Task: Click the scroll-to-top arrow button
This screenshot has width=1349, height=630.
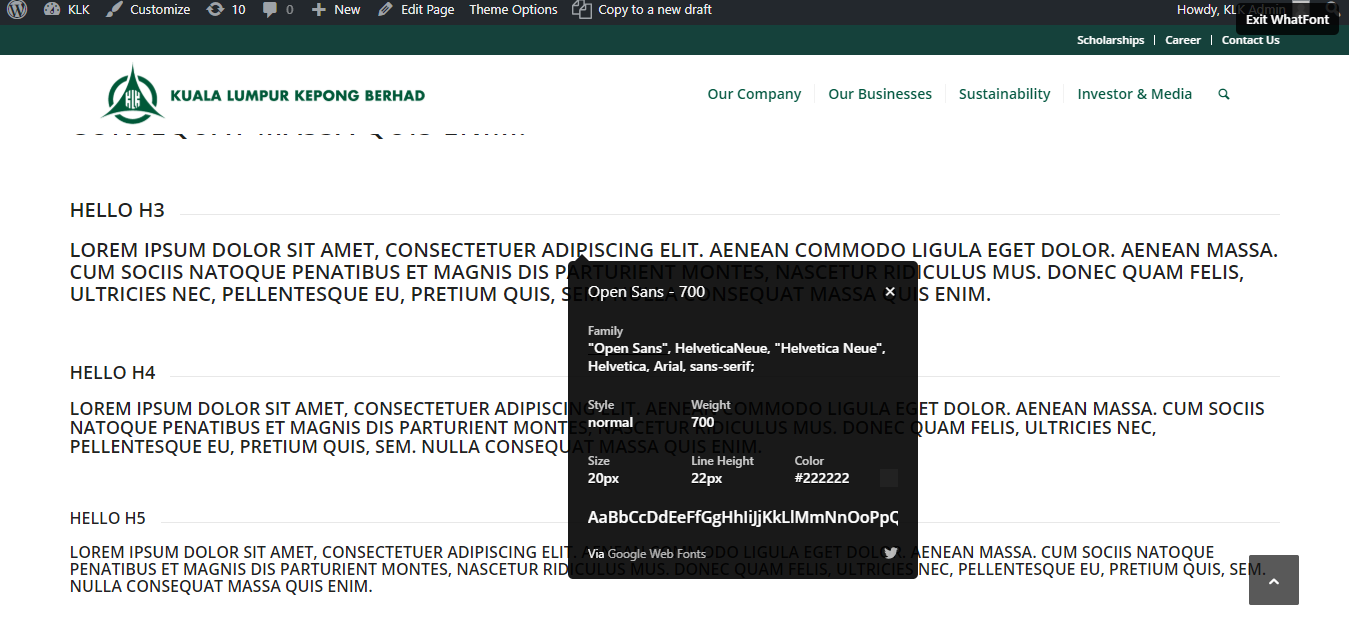Action: tap(1274, 580)
